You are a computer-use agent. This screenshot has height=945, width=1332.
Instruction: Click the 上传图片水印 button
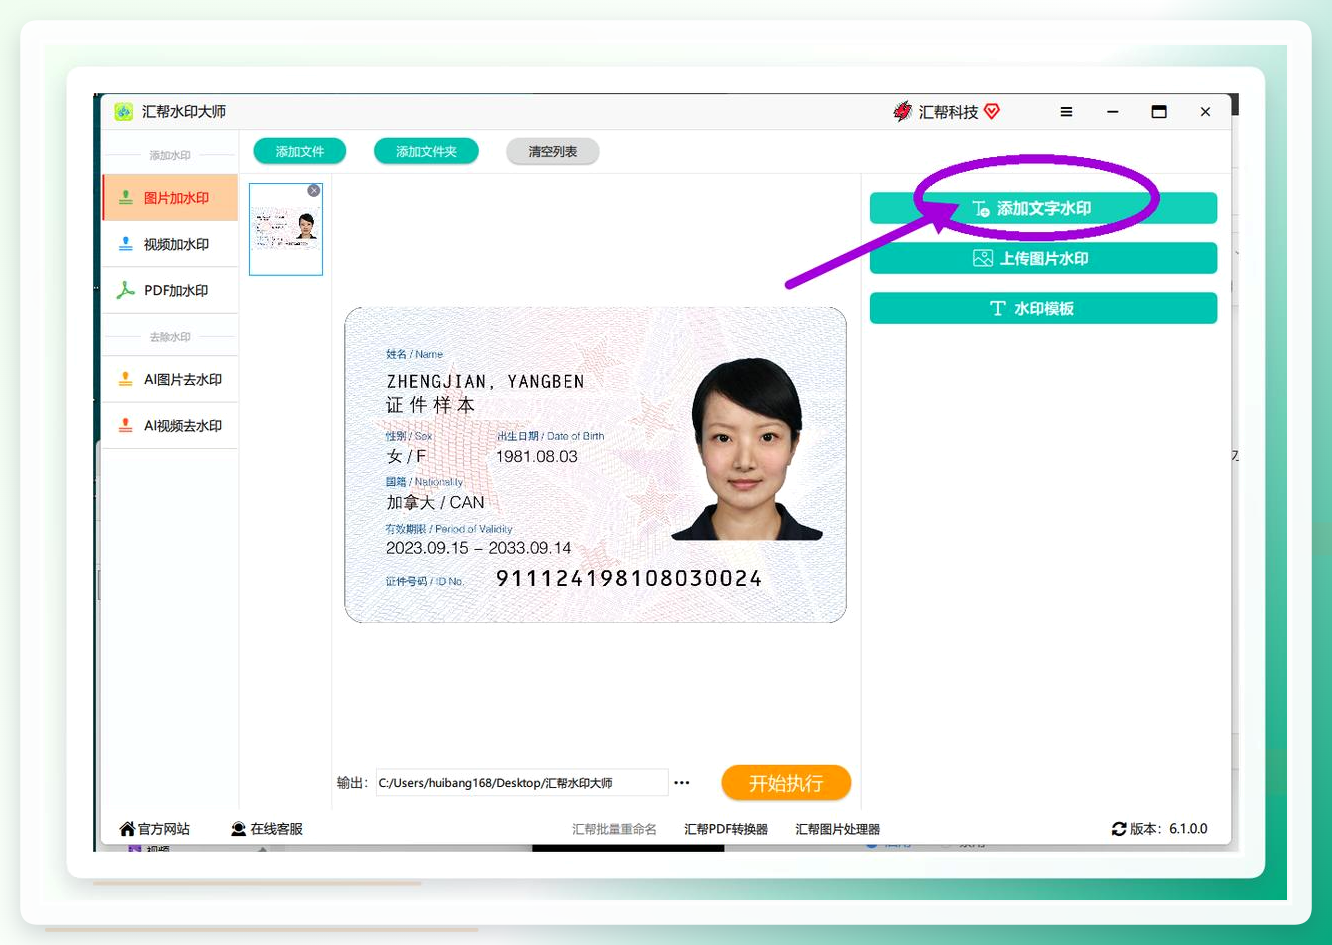click(x=1043, y=258)
